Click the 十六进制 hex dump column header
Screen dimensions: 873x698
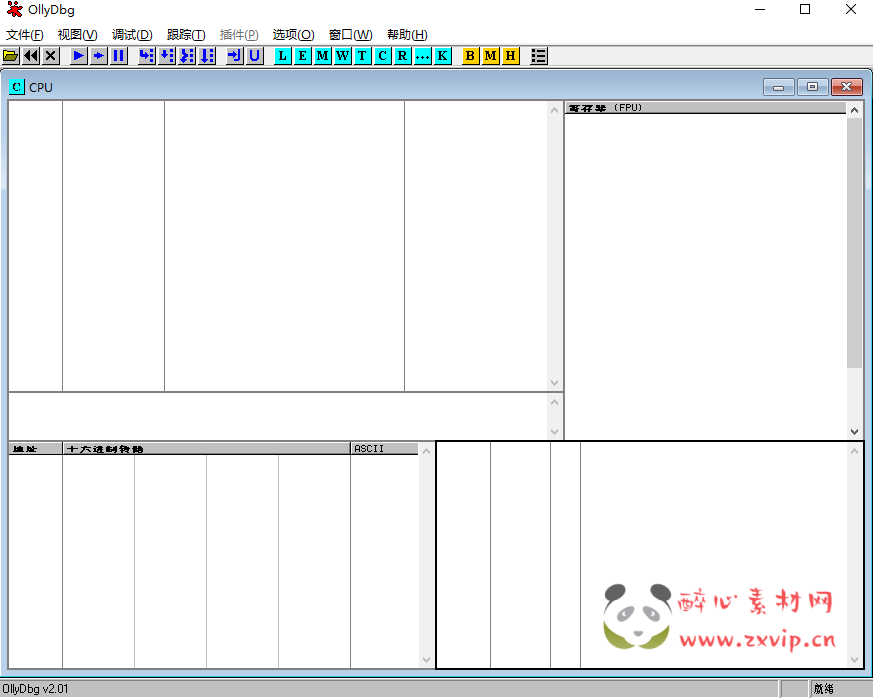coord(206,449)
